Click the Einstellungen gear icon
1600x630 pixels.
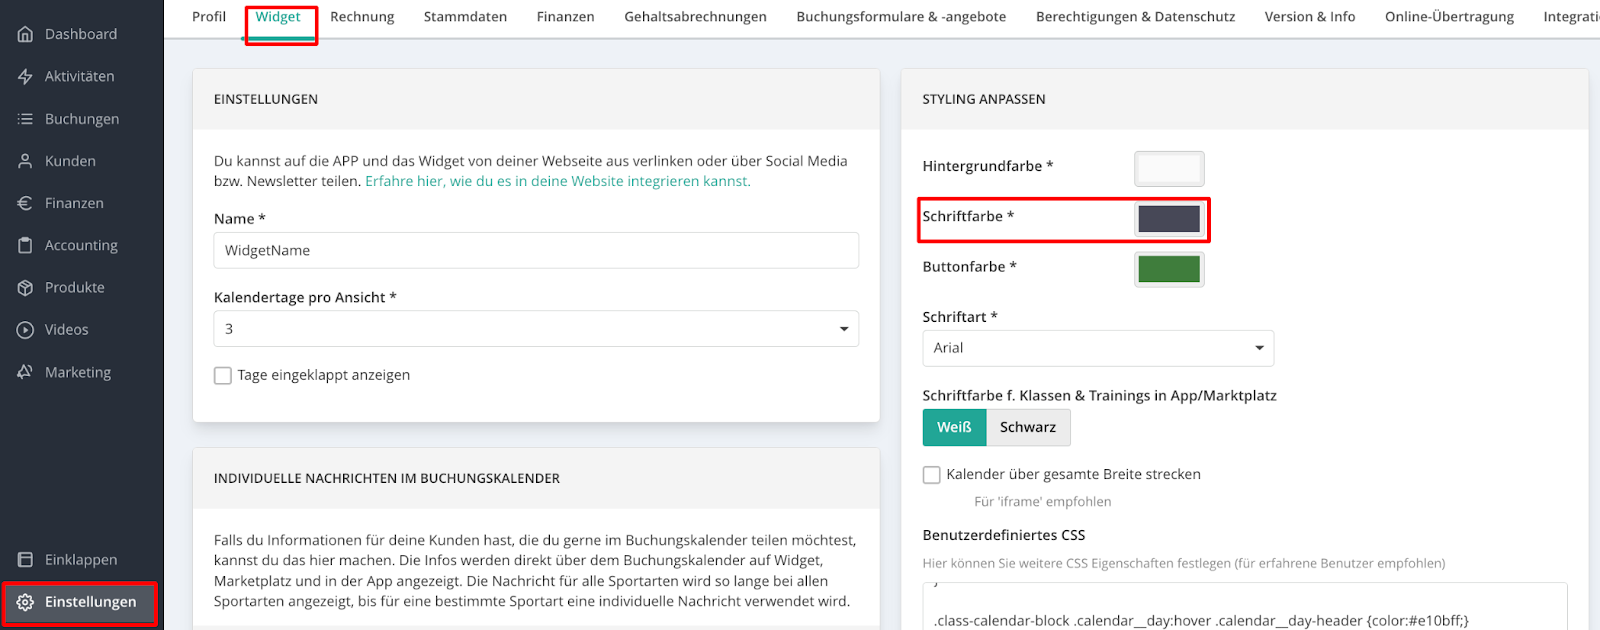[25, 602]
